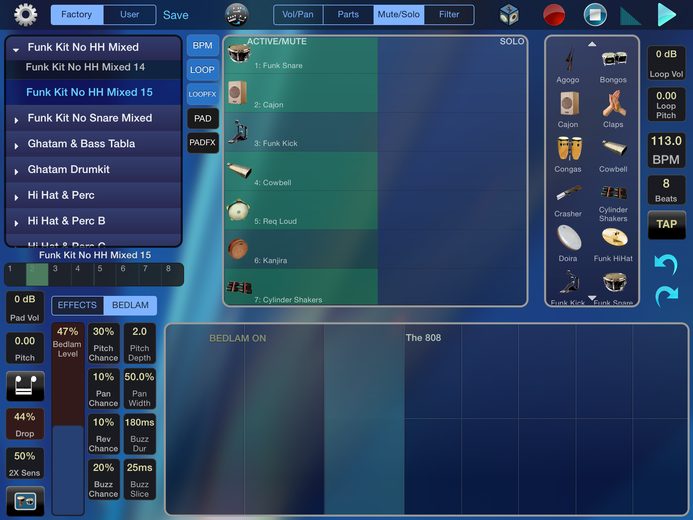Screen dimensions: 693x520
Task: Toggle mute on 4: Cowbell part
Action: click(x=301, y=171)
